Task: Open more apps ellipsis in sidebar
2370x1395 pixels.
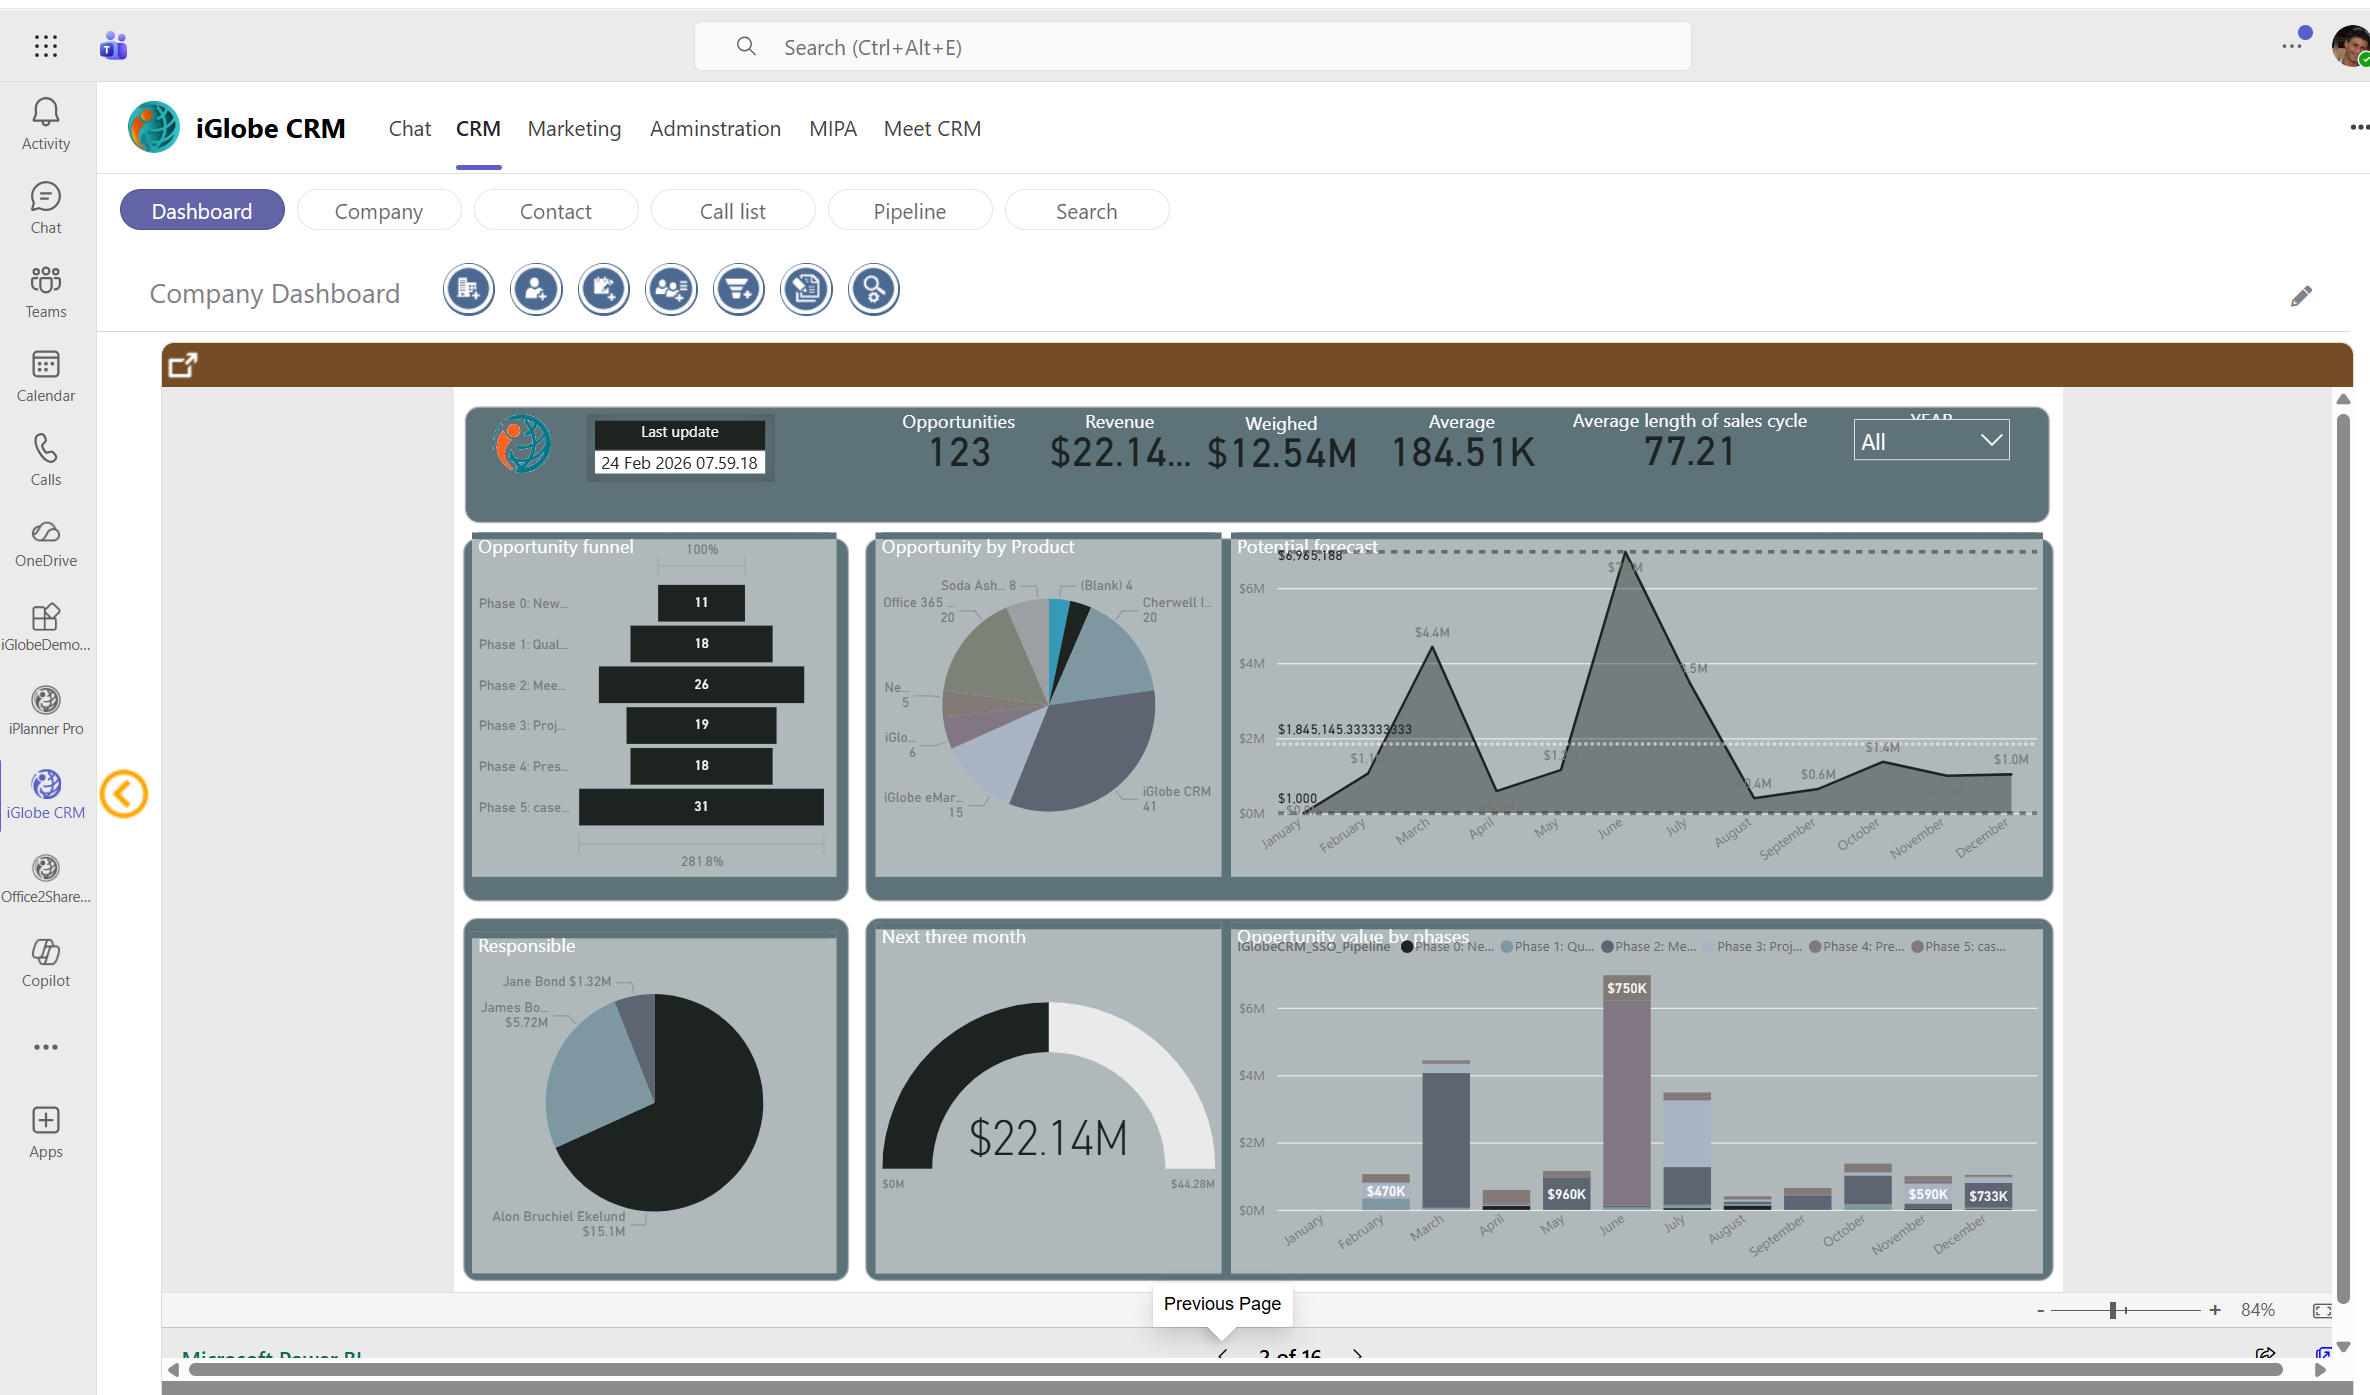Action: click(x=46, y=1047)
